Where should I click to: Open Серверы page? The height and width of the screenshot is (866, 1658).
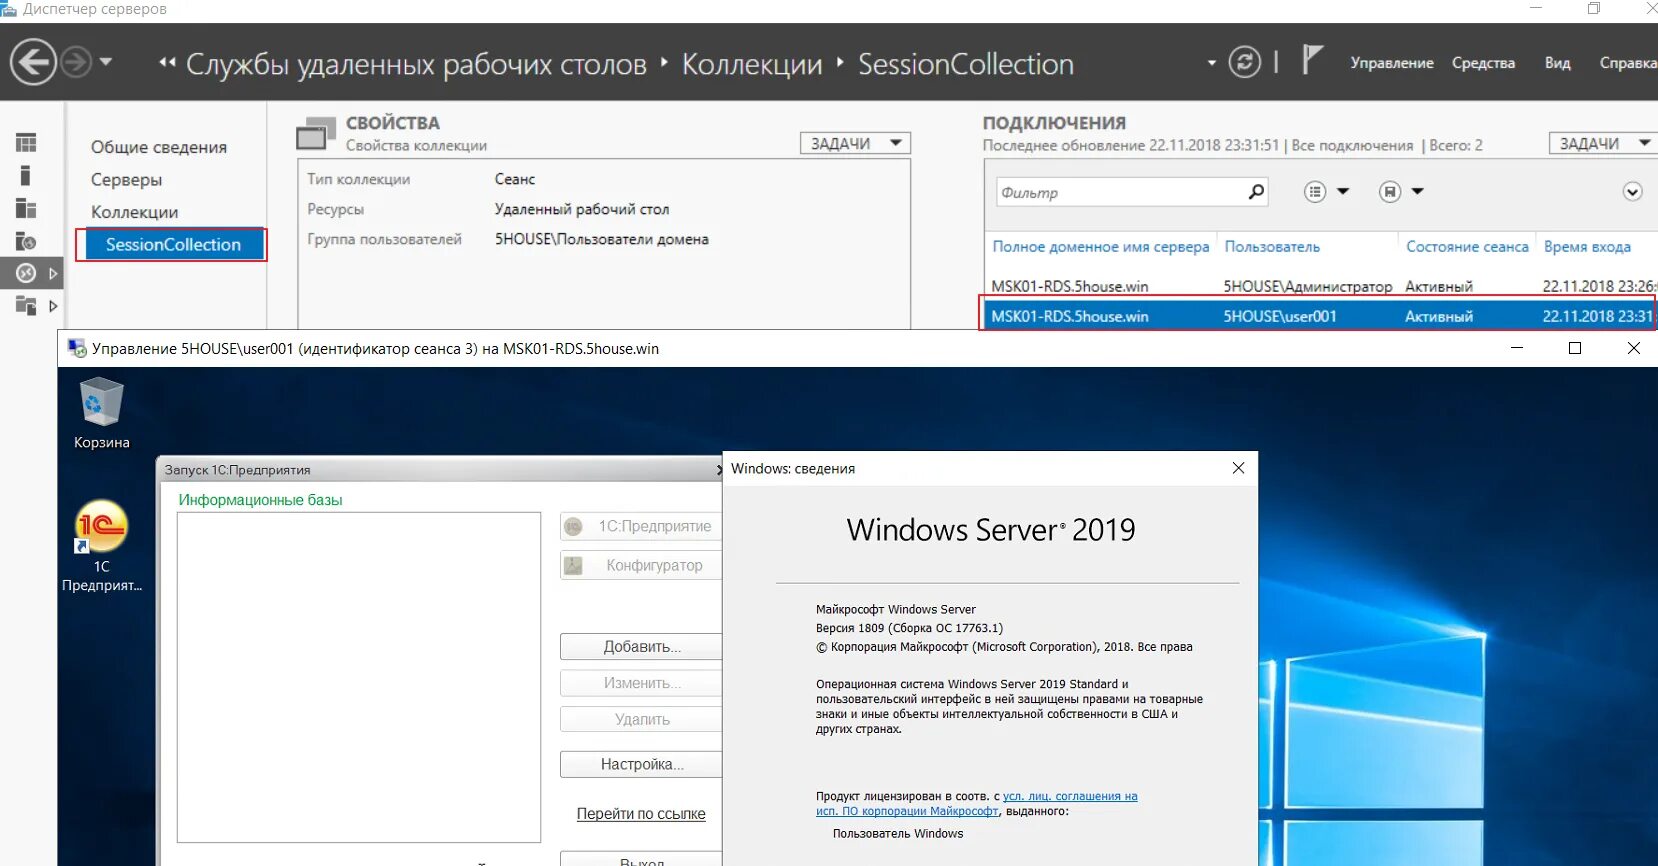click(x=126, y=180)
